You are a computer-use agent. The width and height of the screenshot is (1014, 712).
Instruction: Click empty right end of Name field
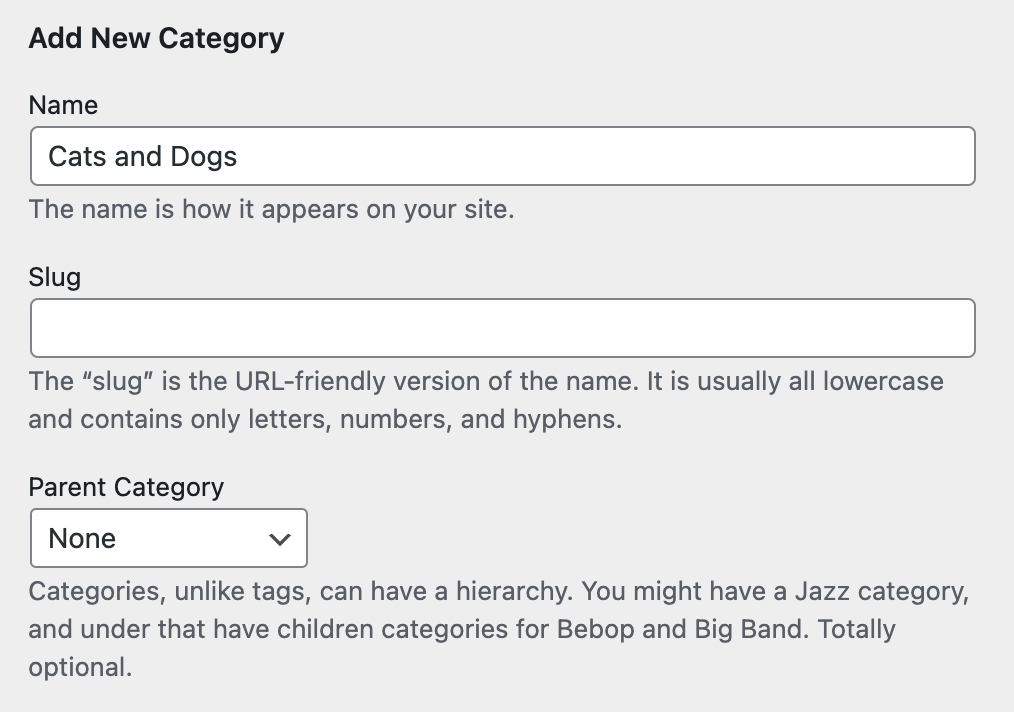pos(900,156)
